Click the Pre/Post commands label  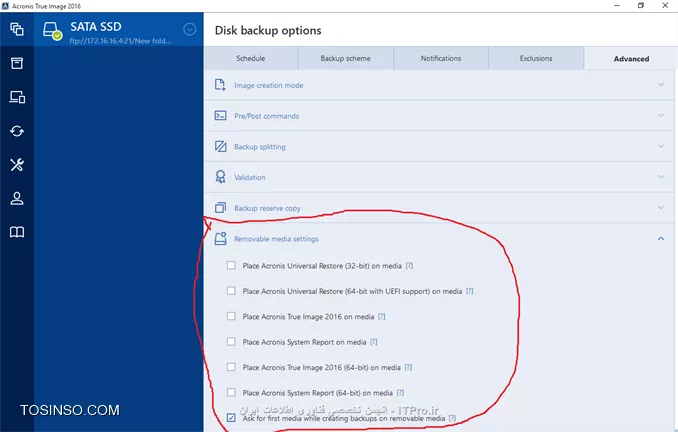pyautogui.click(x=266, y=116)
